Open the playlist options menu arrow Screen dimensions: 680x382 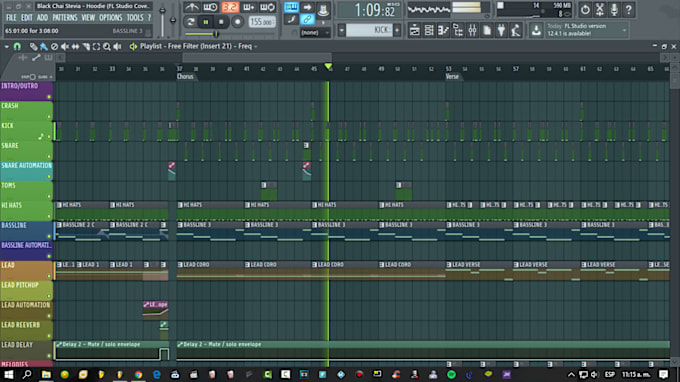7,46
